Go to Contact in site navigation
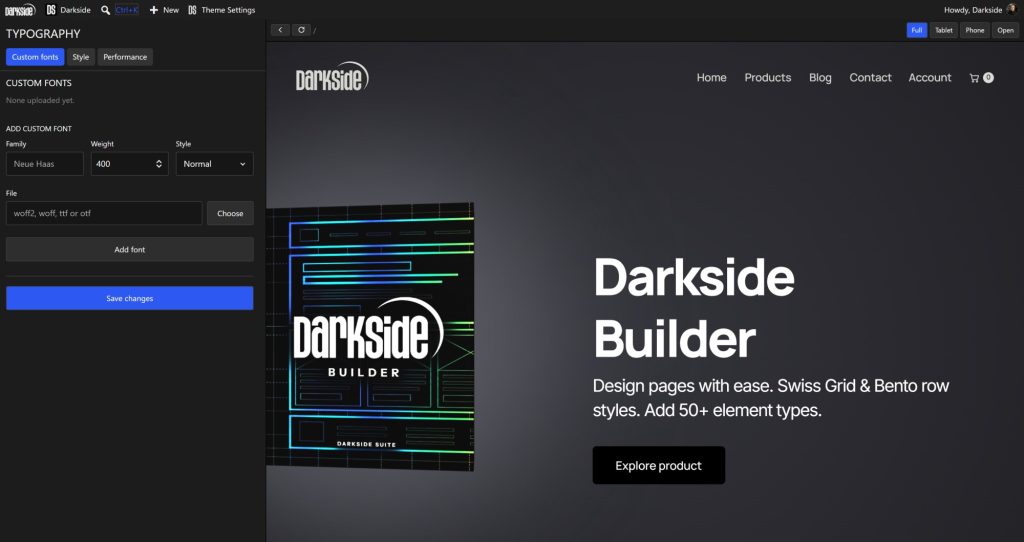1024x542 pixels. pos(870,77)
